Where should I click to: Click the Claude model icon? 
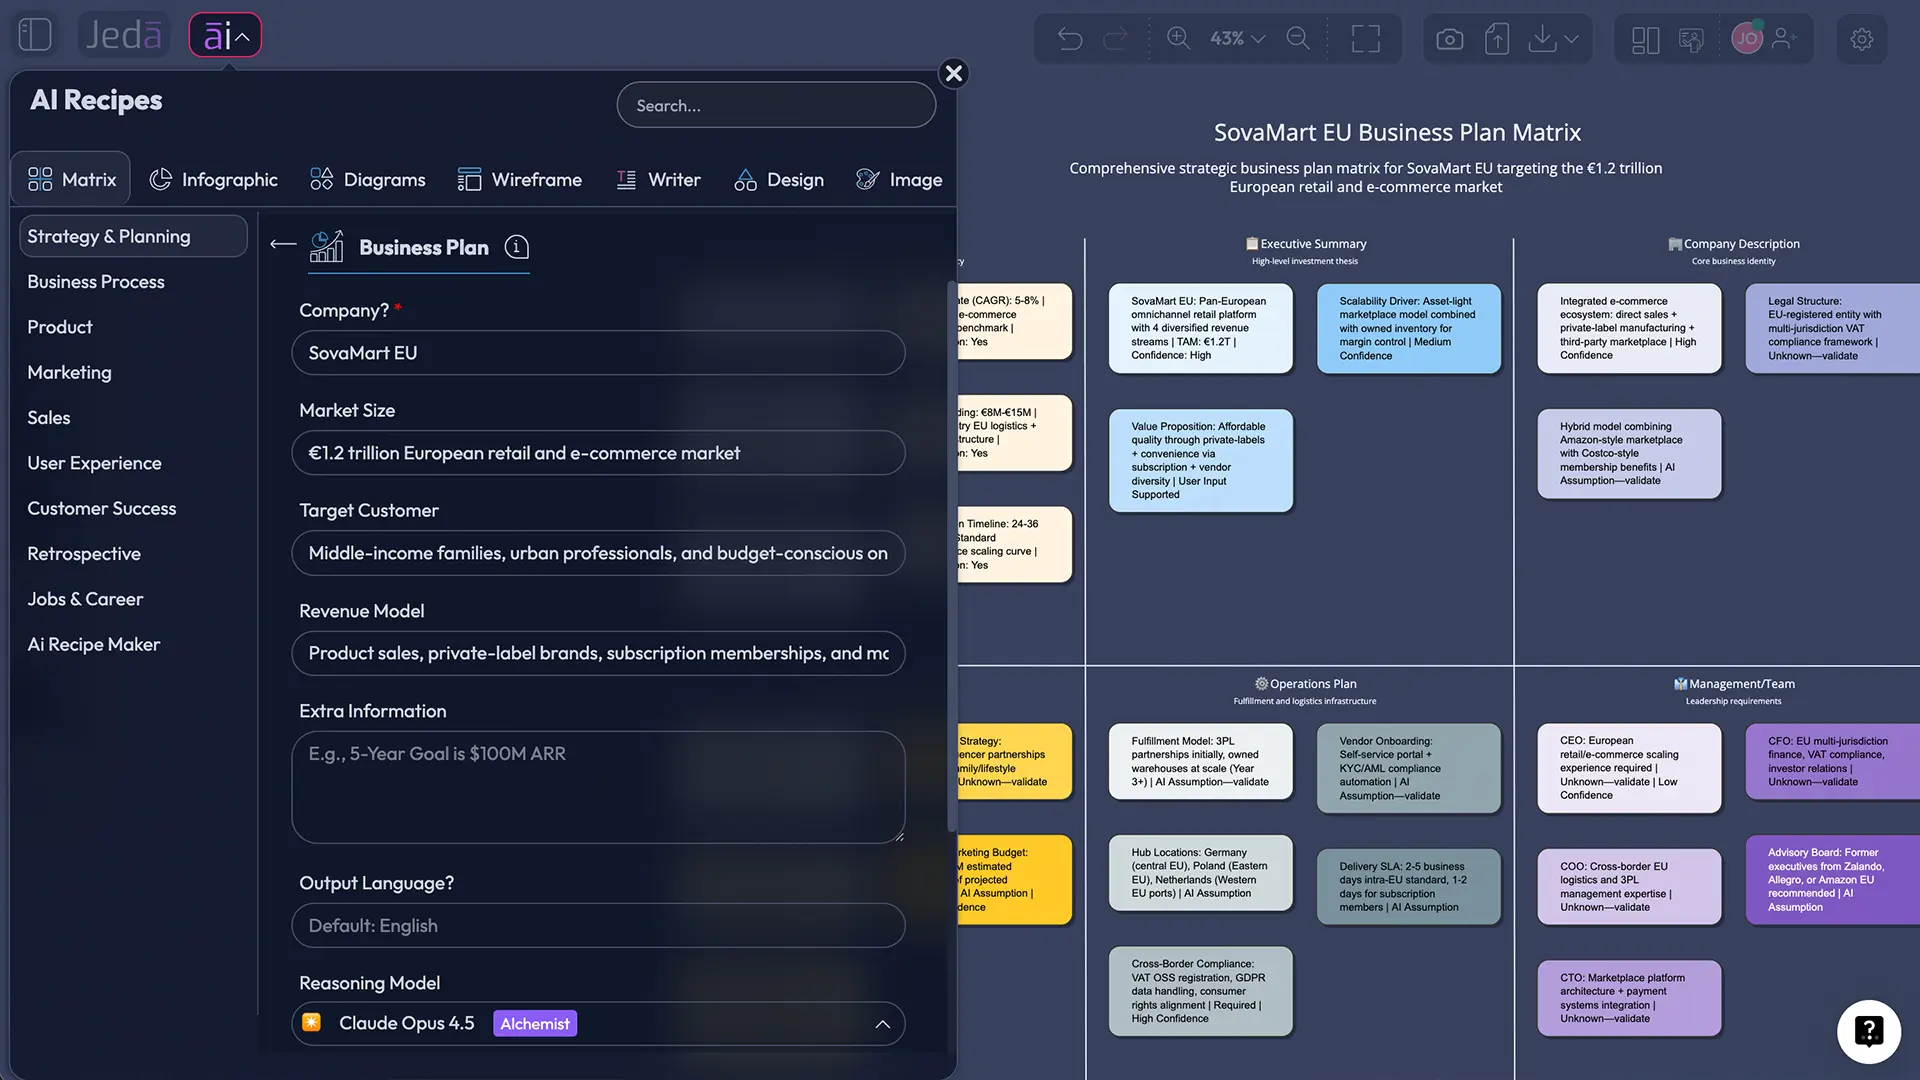(311, 1022)
